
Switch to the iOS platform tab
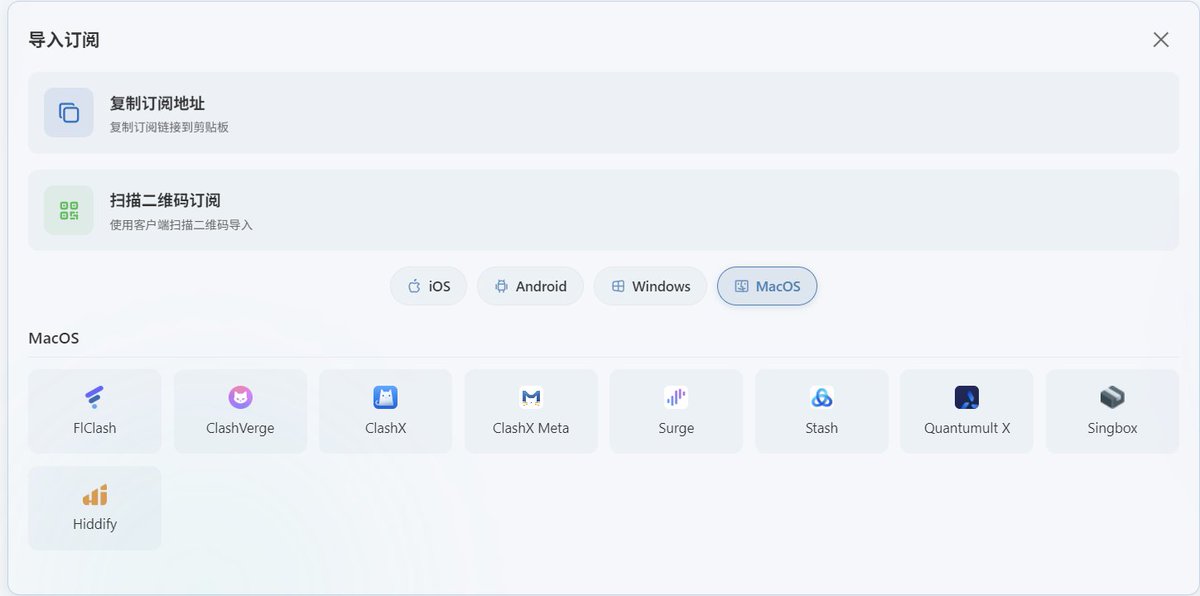pos(428,286)
